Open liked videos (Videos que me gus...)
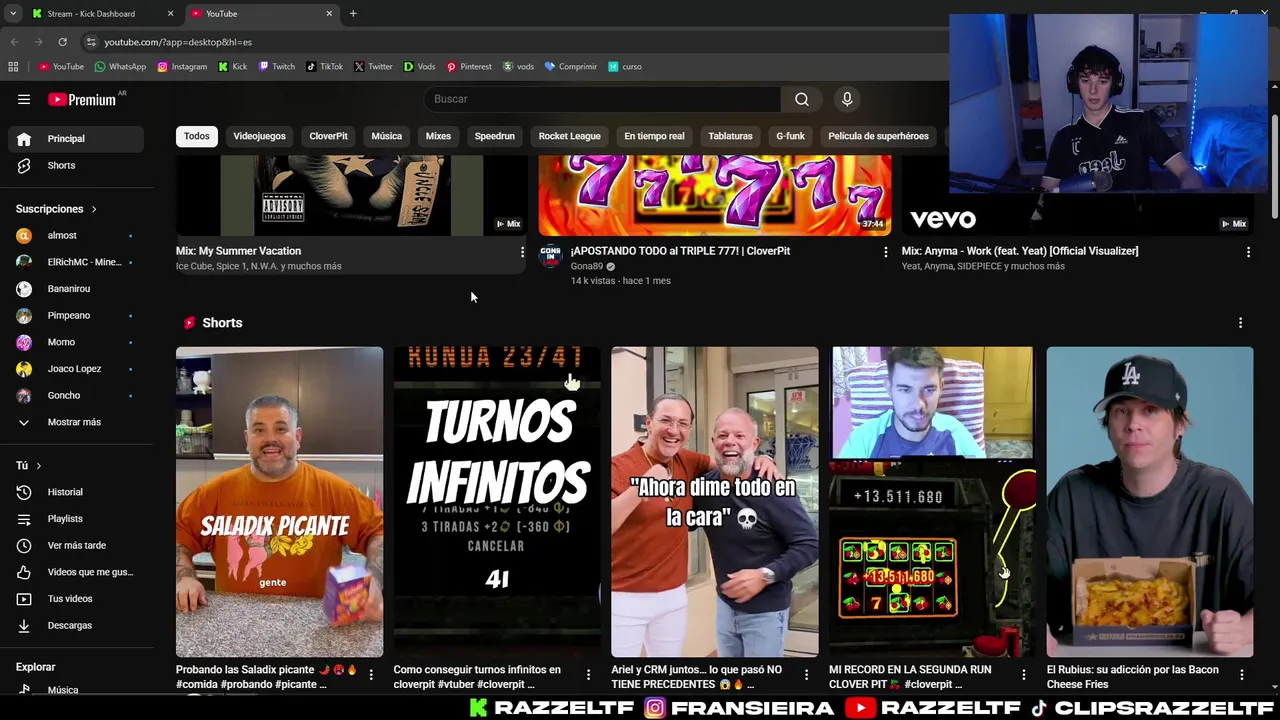 pyautogui.click(x=75, y=572)
